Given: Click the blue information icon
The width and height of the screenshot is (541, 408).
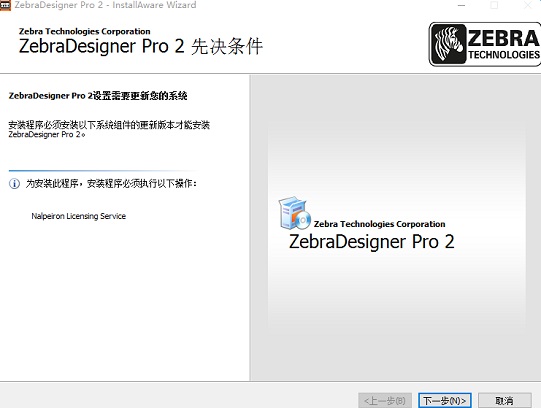Looking at the screenshot, I should (14, 183).
